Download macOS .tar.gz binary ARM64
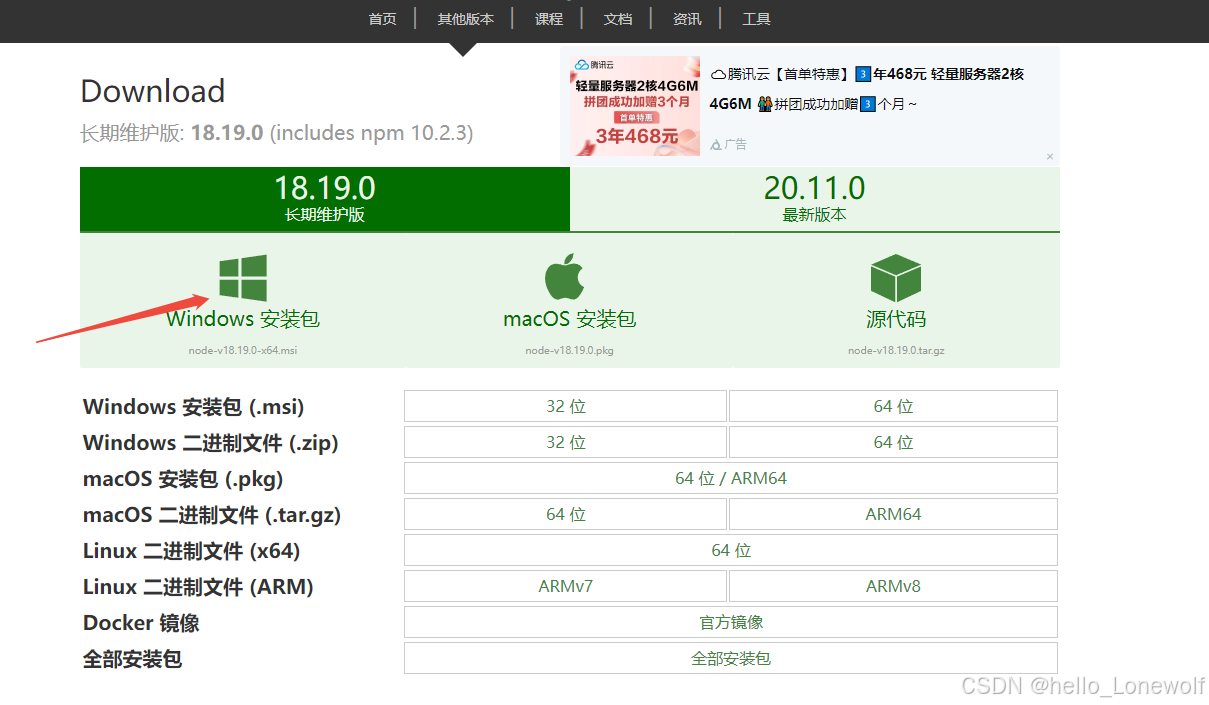This screenshot has width=1209, height=705. tap(893, 514)
